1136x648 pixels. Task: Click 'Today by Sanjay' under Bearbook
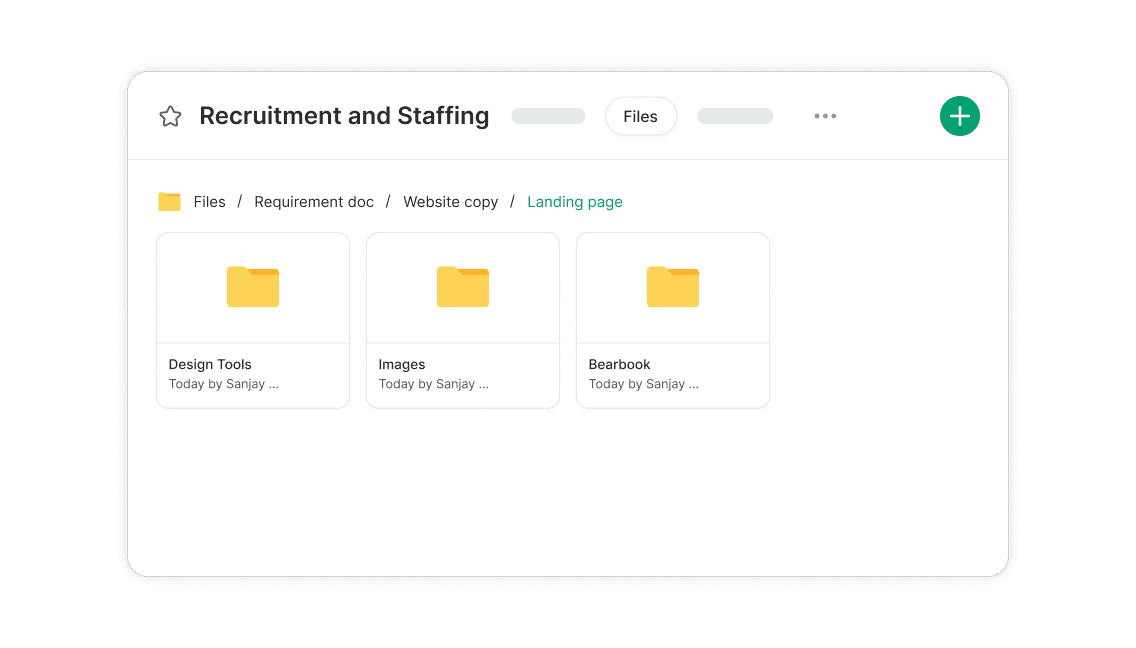coord(643,384)
